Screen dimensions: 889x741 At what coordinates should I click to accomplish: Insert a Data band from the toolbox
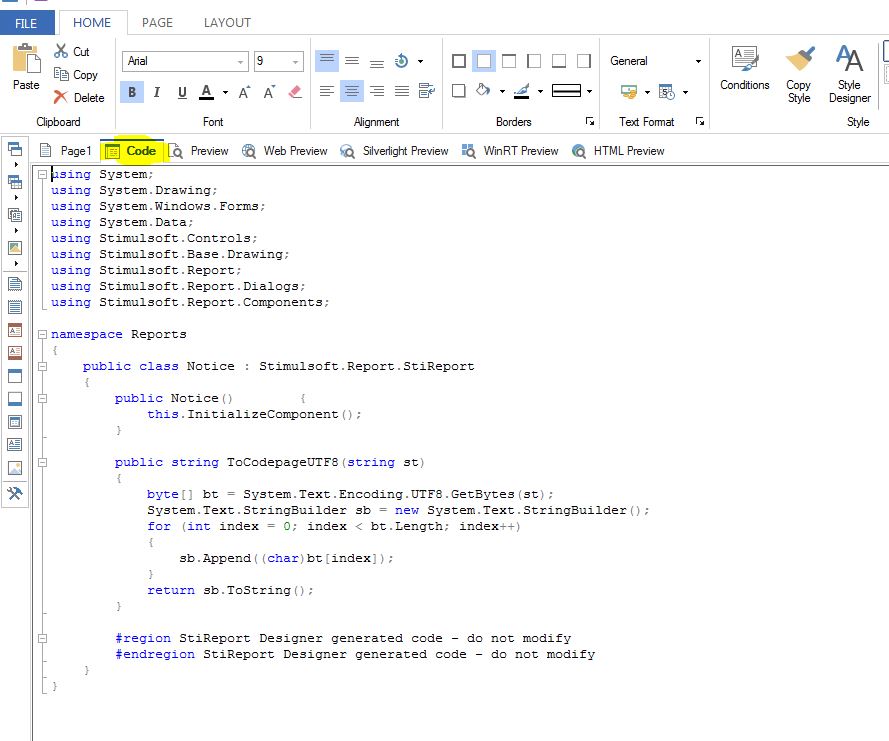(x=15, y=307)
